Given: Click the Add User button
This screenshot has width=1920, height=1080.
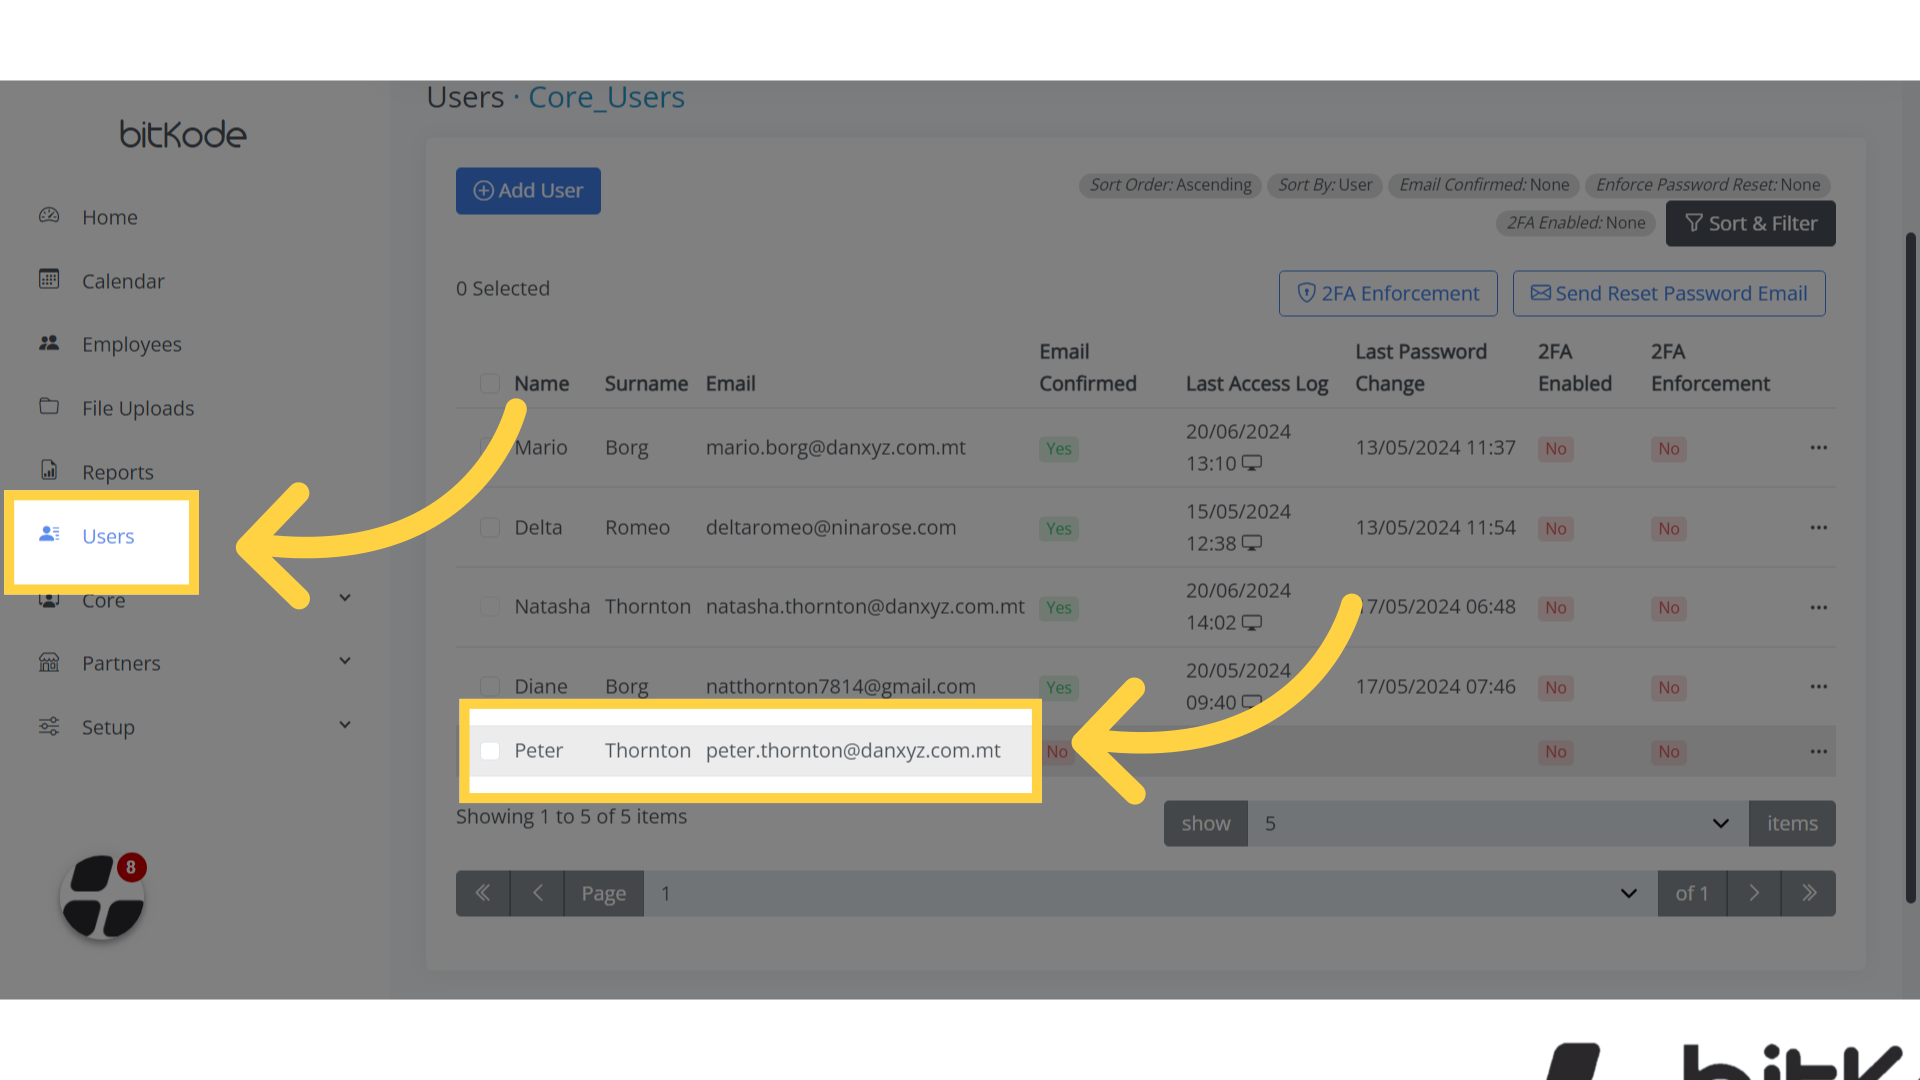Looking at the screenshot, I should coord(528,190).
